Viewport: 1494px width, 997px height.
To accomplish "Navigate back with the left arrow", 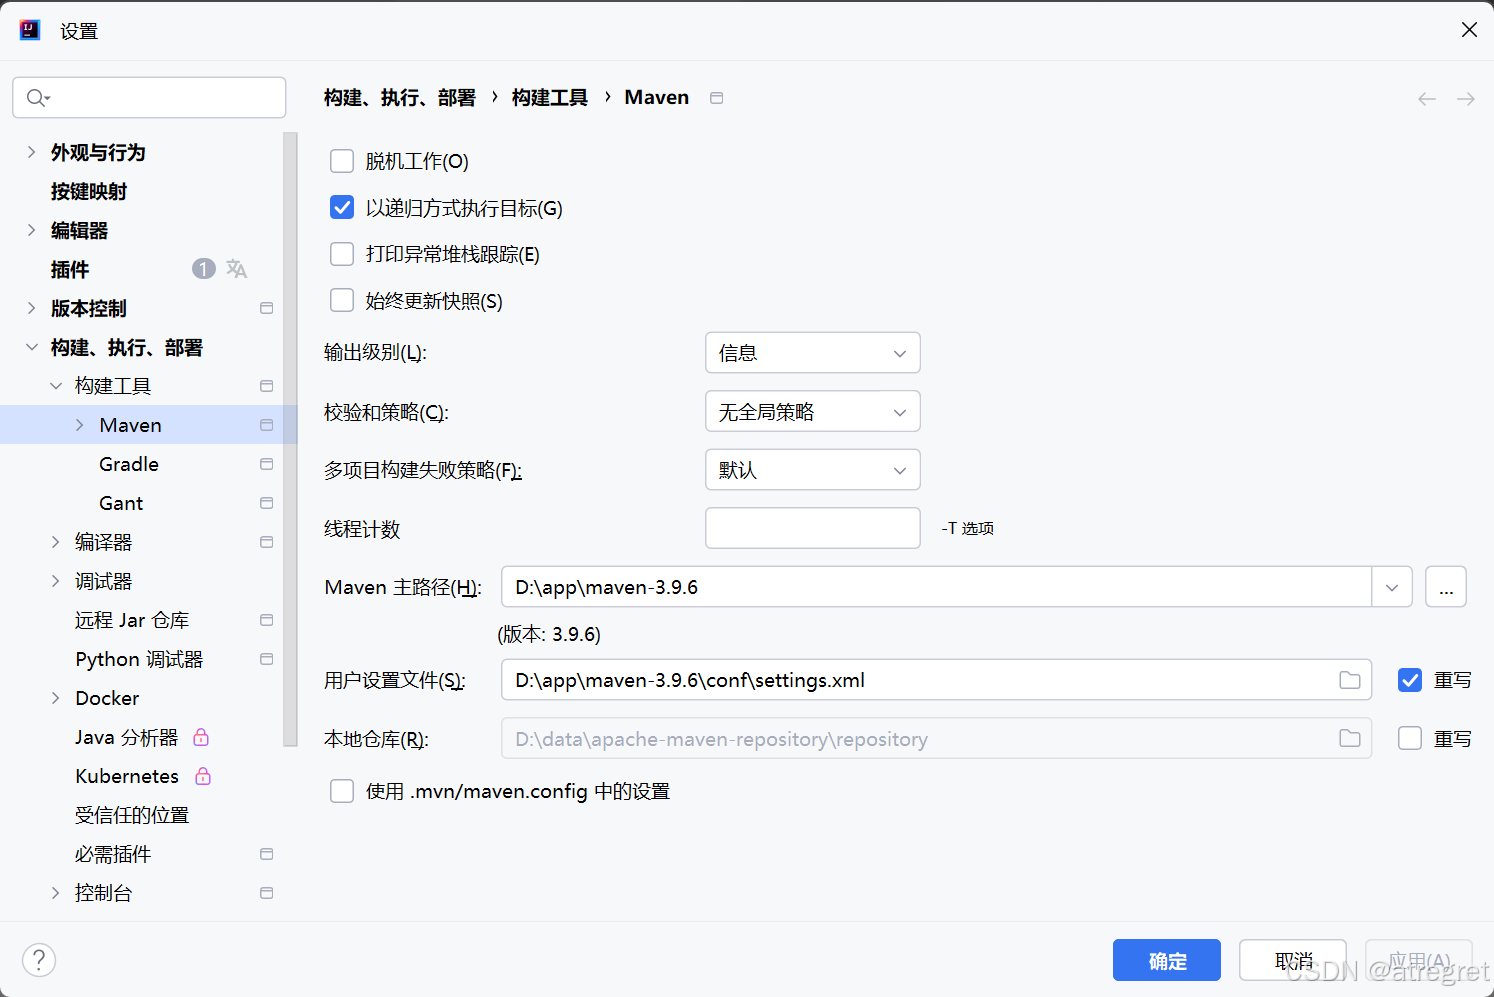I will (1427, 98).
